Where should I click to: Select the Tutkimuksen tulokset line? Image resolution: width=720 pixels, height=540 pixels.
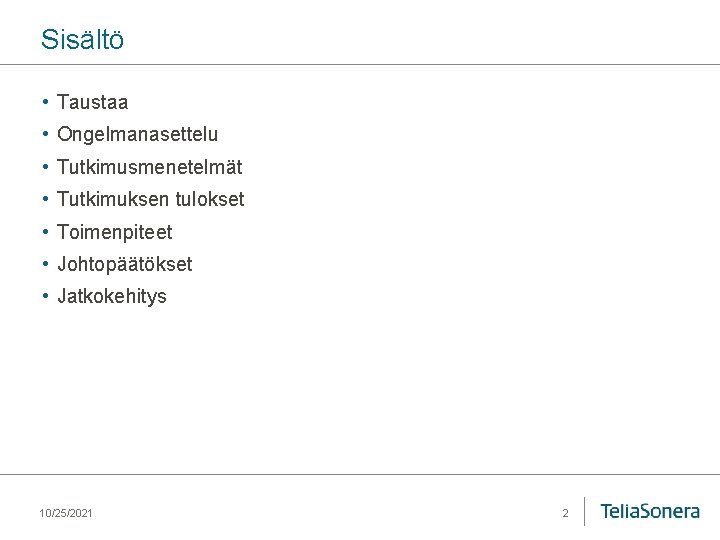coord(151,199)
